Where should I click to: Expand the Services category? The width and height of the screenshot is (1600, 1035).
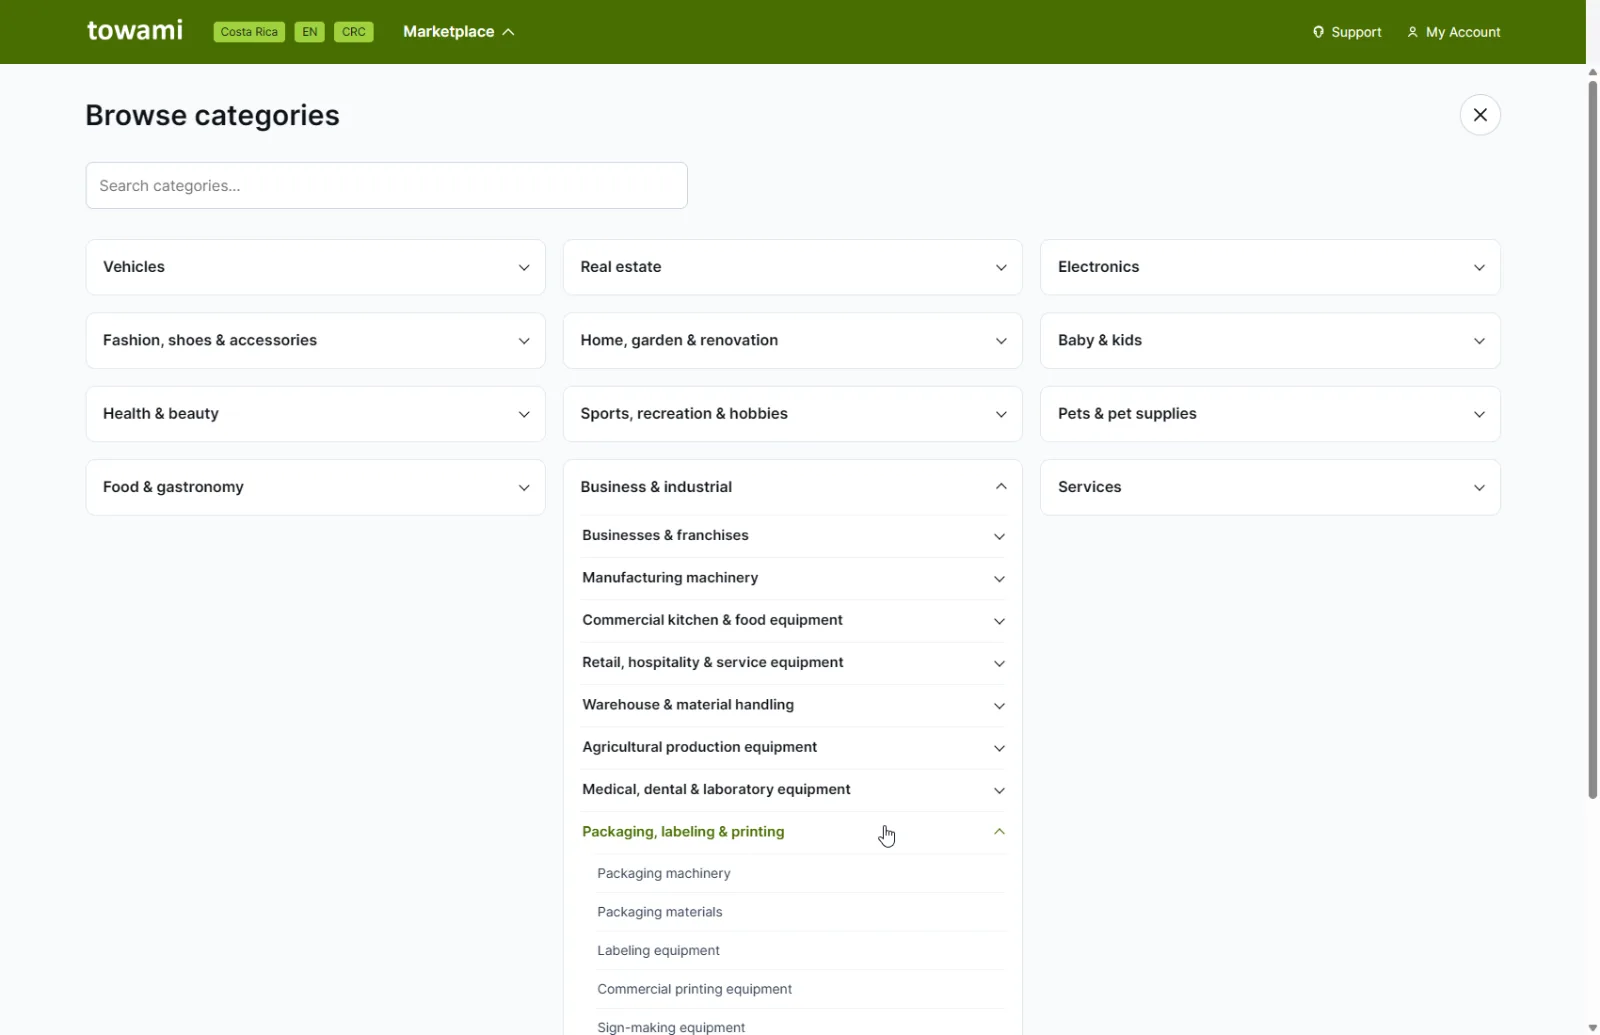pos(1270,487)
